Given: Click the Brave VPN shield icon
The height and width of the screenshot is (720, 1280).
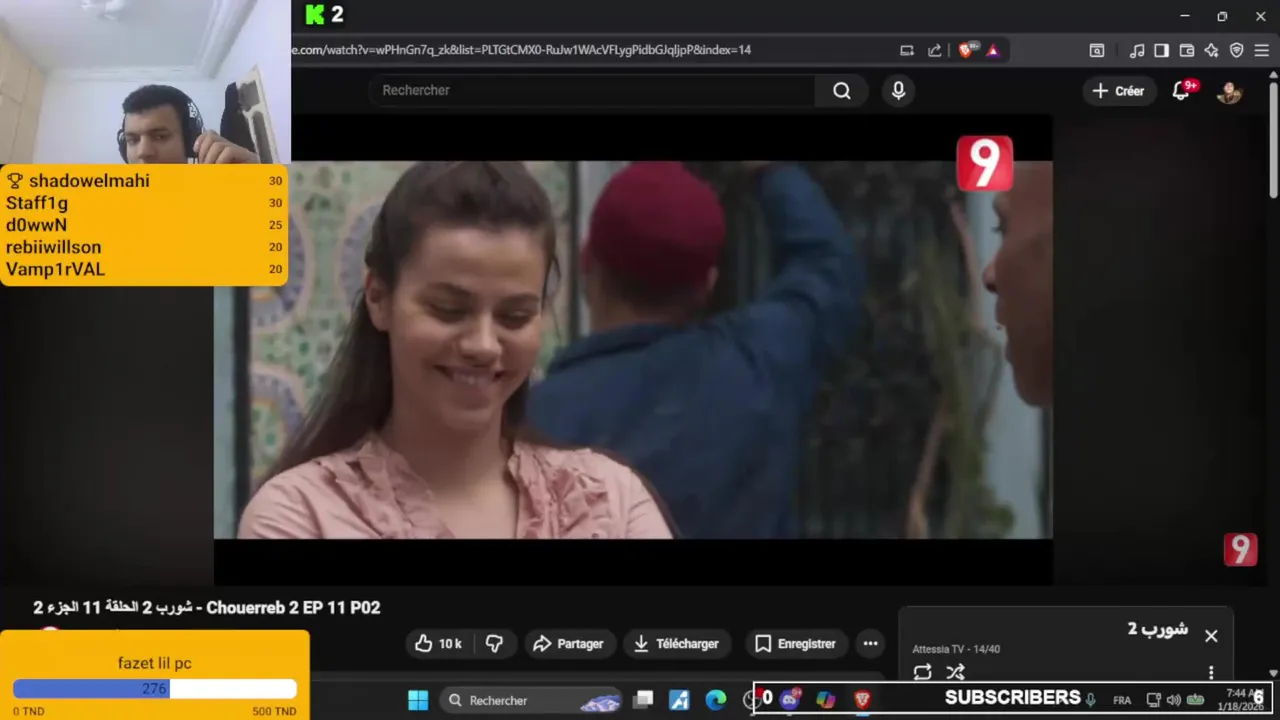Looking at the screenshot, I should point(1236,50).
